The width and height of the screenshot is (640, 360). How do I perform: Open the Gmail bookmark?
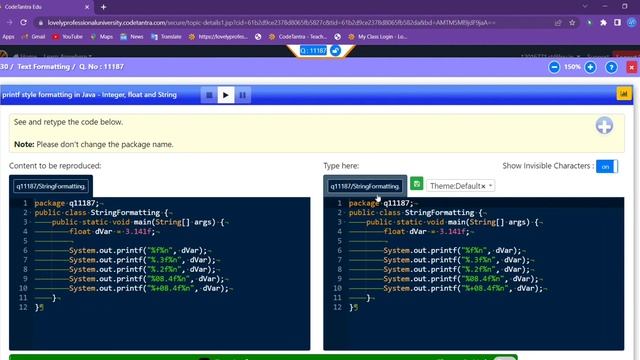point(33,37)
